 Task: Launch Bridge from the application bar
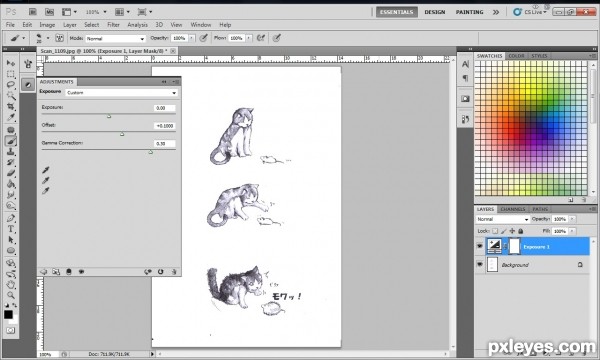33,12
